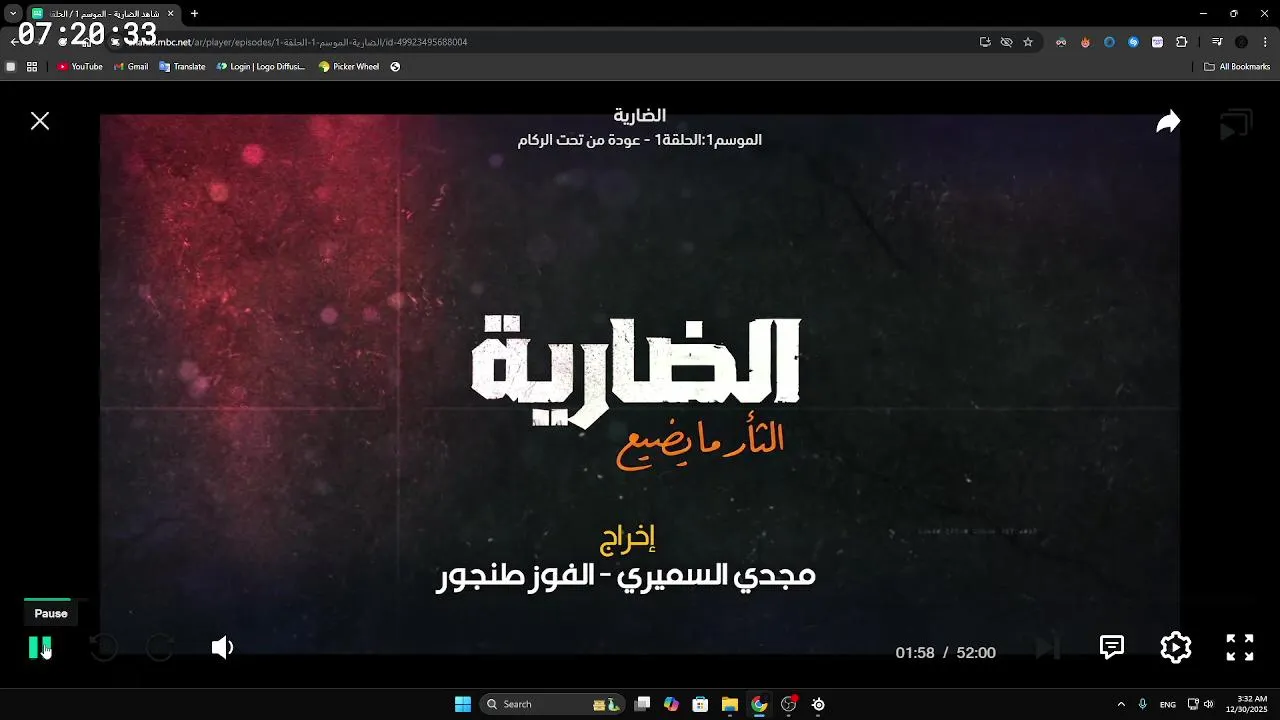Skip forward using the forward-skip icon
The width and height of the screenshot is (1280, 720).
click(x=160, y=648)
